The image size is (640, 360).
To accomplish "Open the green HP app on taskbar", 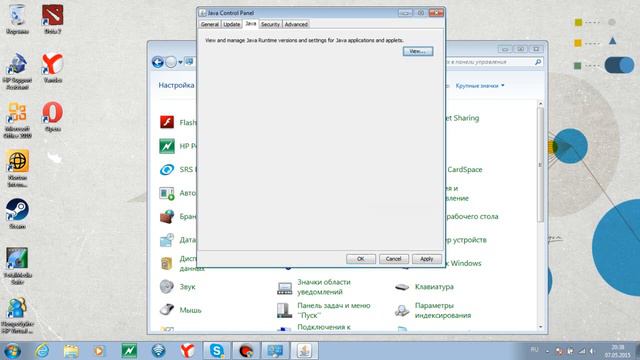I will pyautogui.click(x=129, y=351).
